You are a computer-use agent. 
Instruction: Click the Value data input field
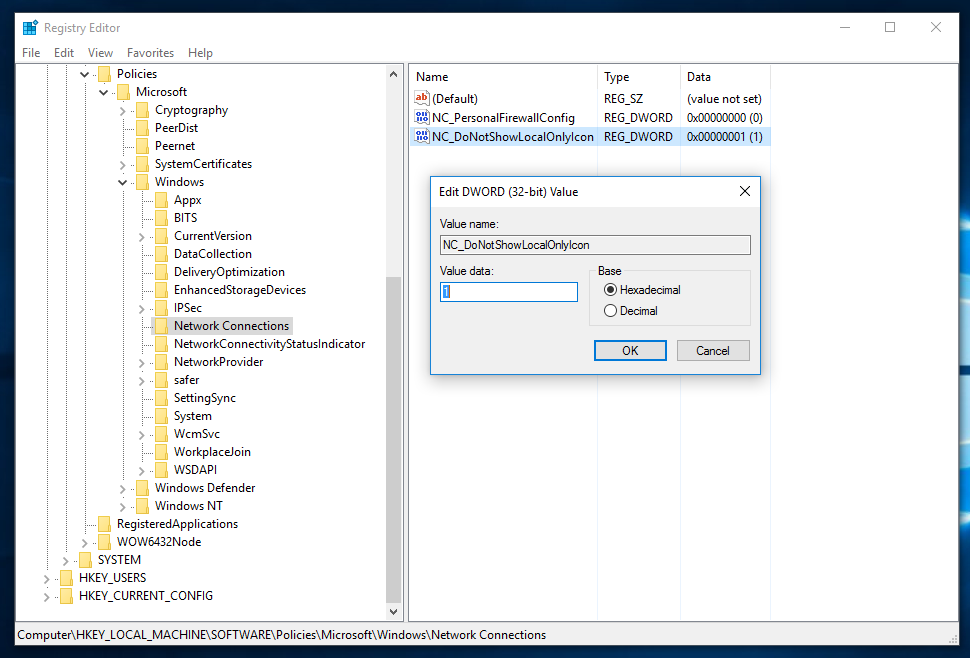(x=509, y=292)
